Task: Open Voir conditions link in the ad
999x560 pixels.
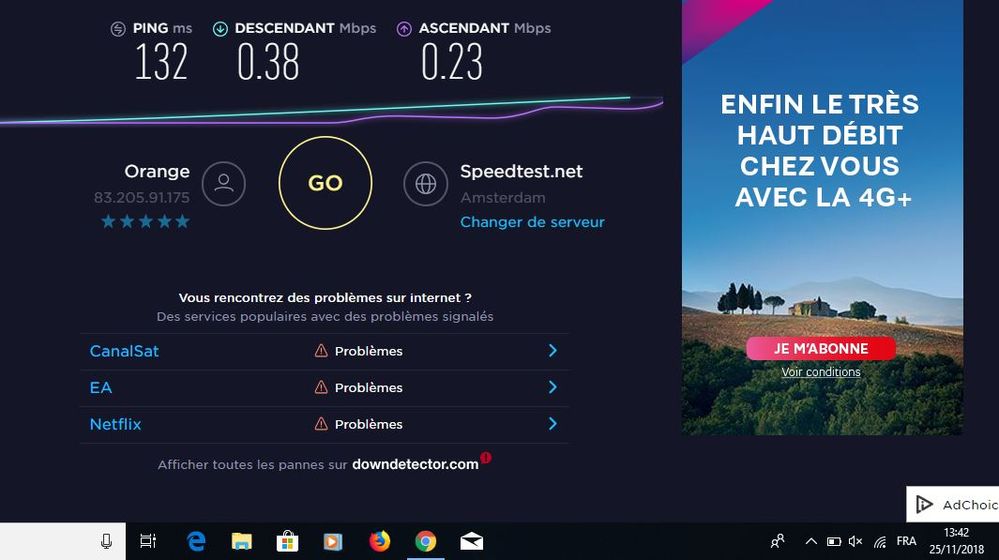Action: point(821,372)
